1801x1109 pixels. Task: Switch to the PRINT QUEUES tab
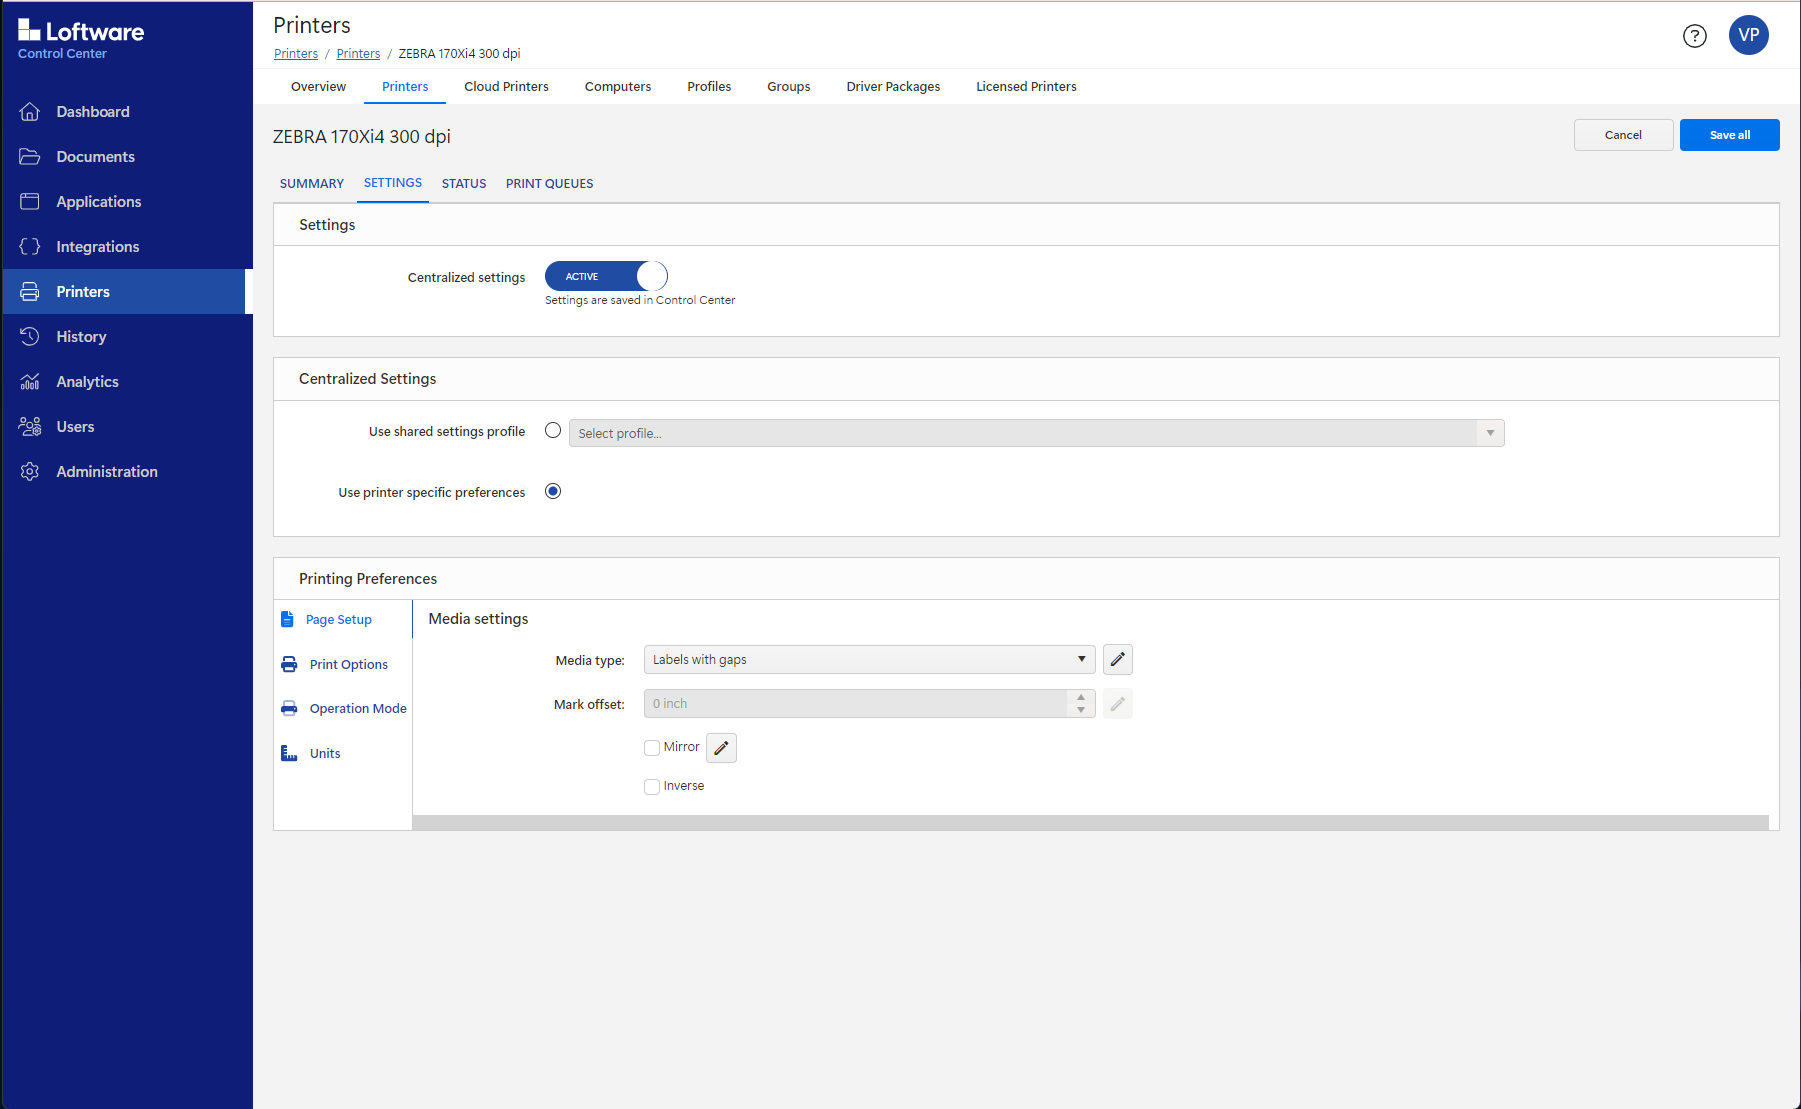pyautogui.click(x=549, y=184)
